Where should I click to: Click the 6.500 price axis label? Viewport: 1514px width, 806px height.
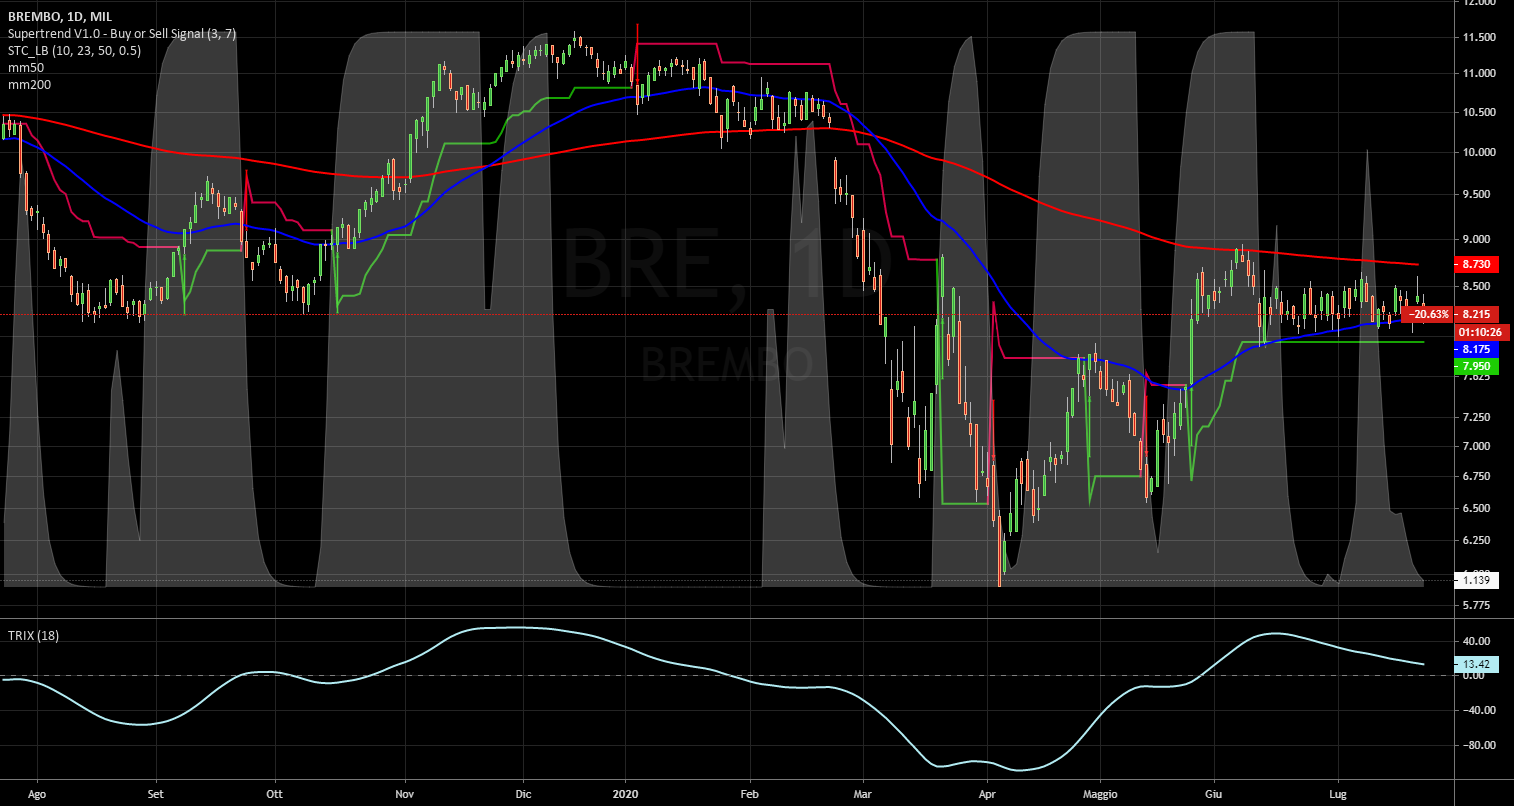coord(1478,508)
